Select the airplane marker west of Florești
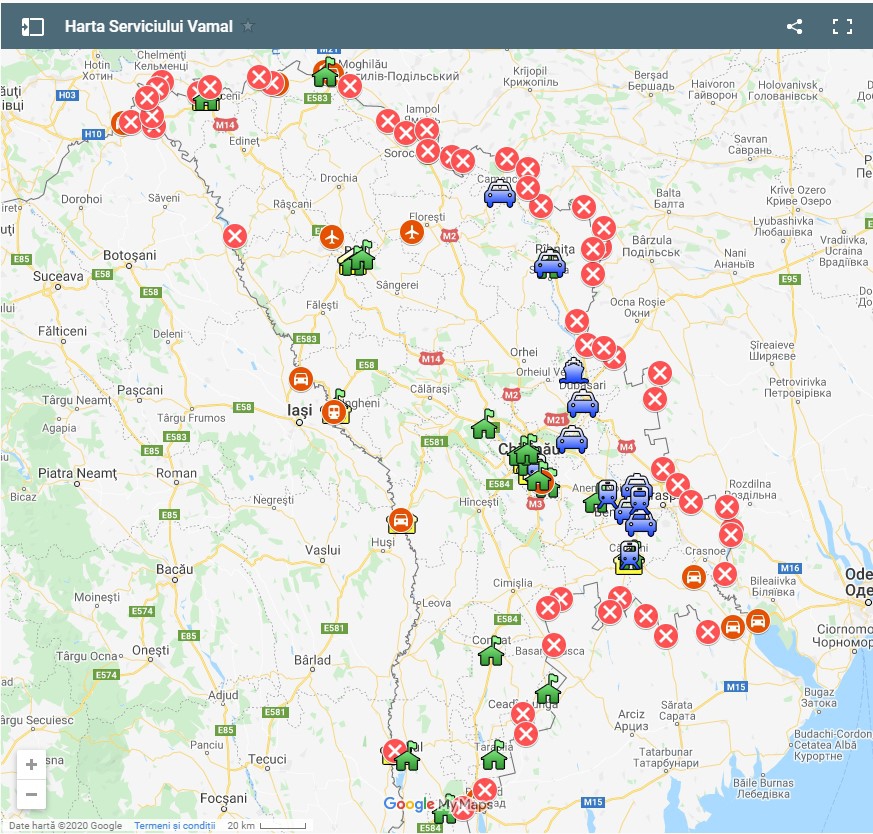 pyautogui.click(x=332, y=238)
